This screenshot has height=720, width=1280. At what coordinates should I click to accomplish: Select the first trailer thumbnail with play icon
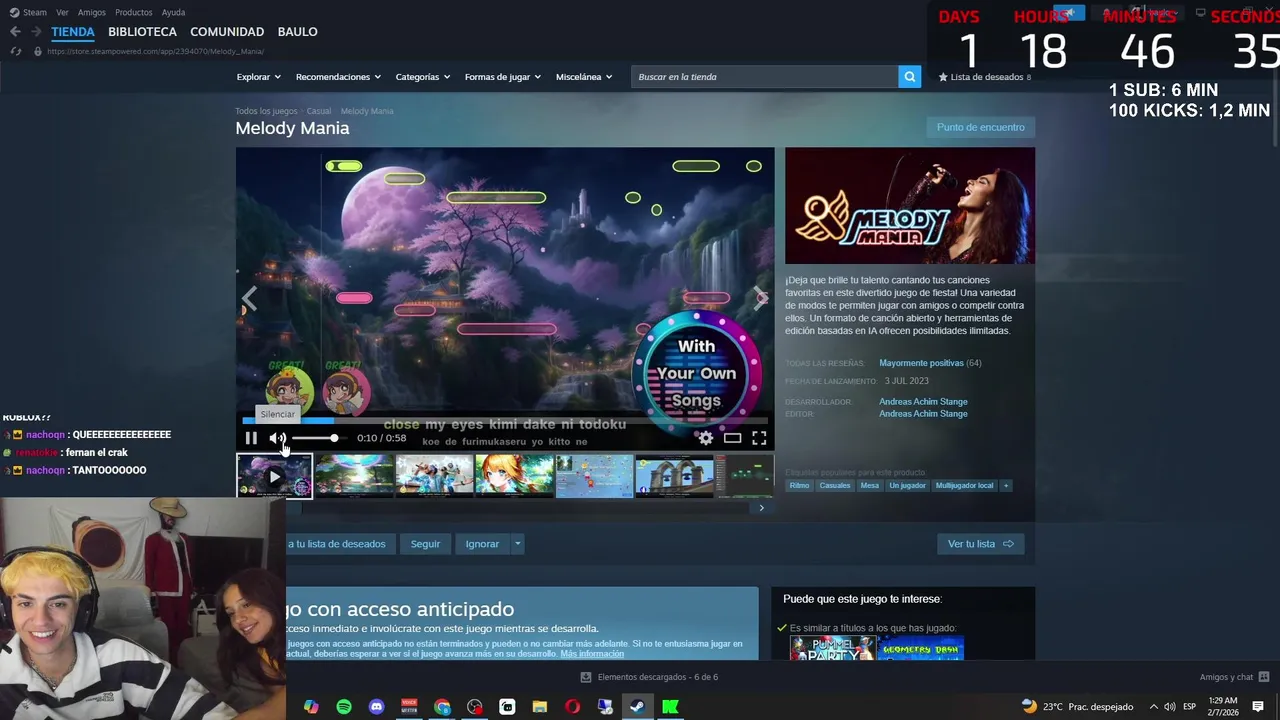click(274, 476)
